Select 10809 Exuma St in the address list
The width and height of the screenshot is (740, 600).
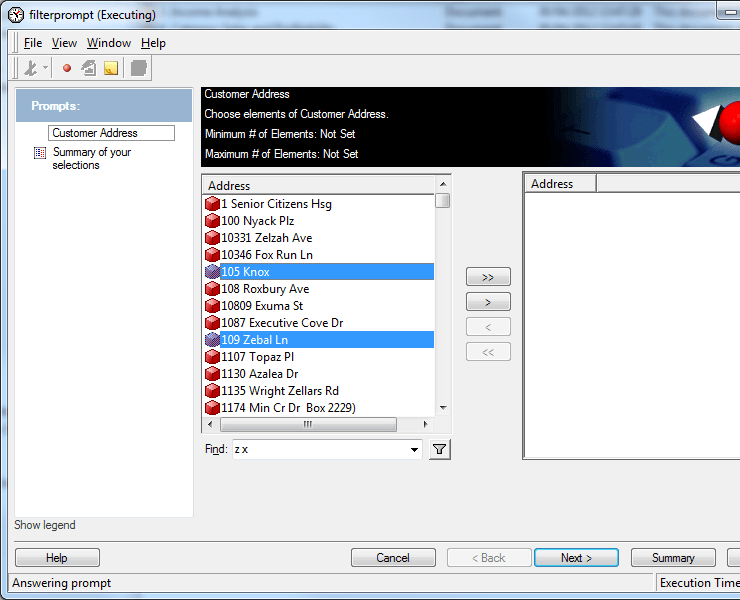pos(262,306)
